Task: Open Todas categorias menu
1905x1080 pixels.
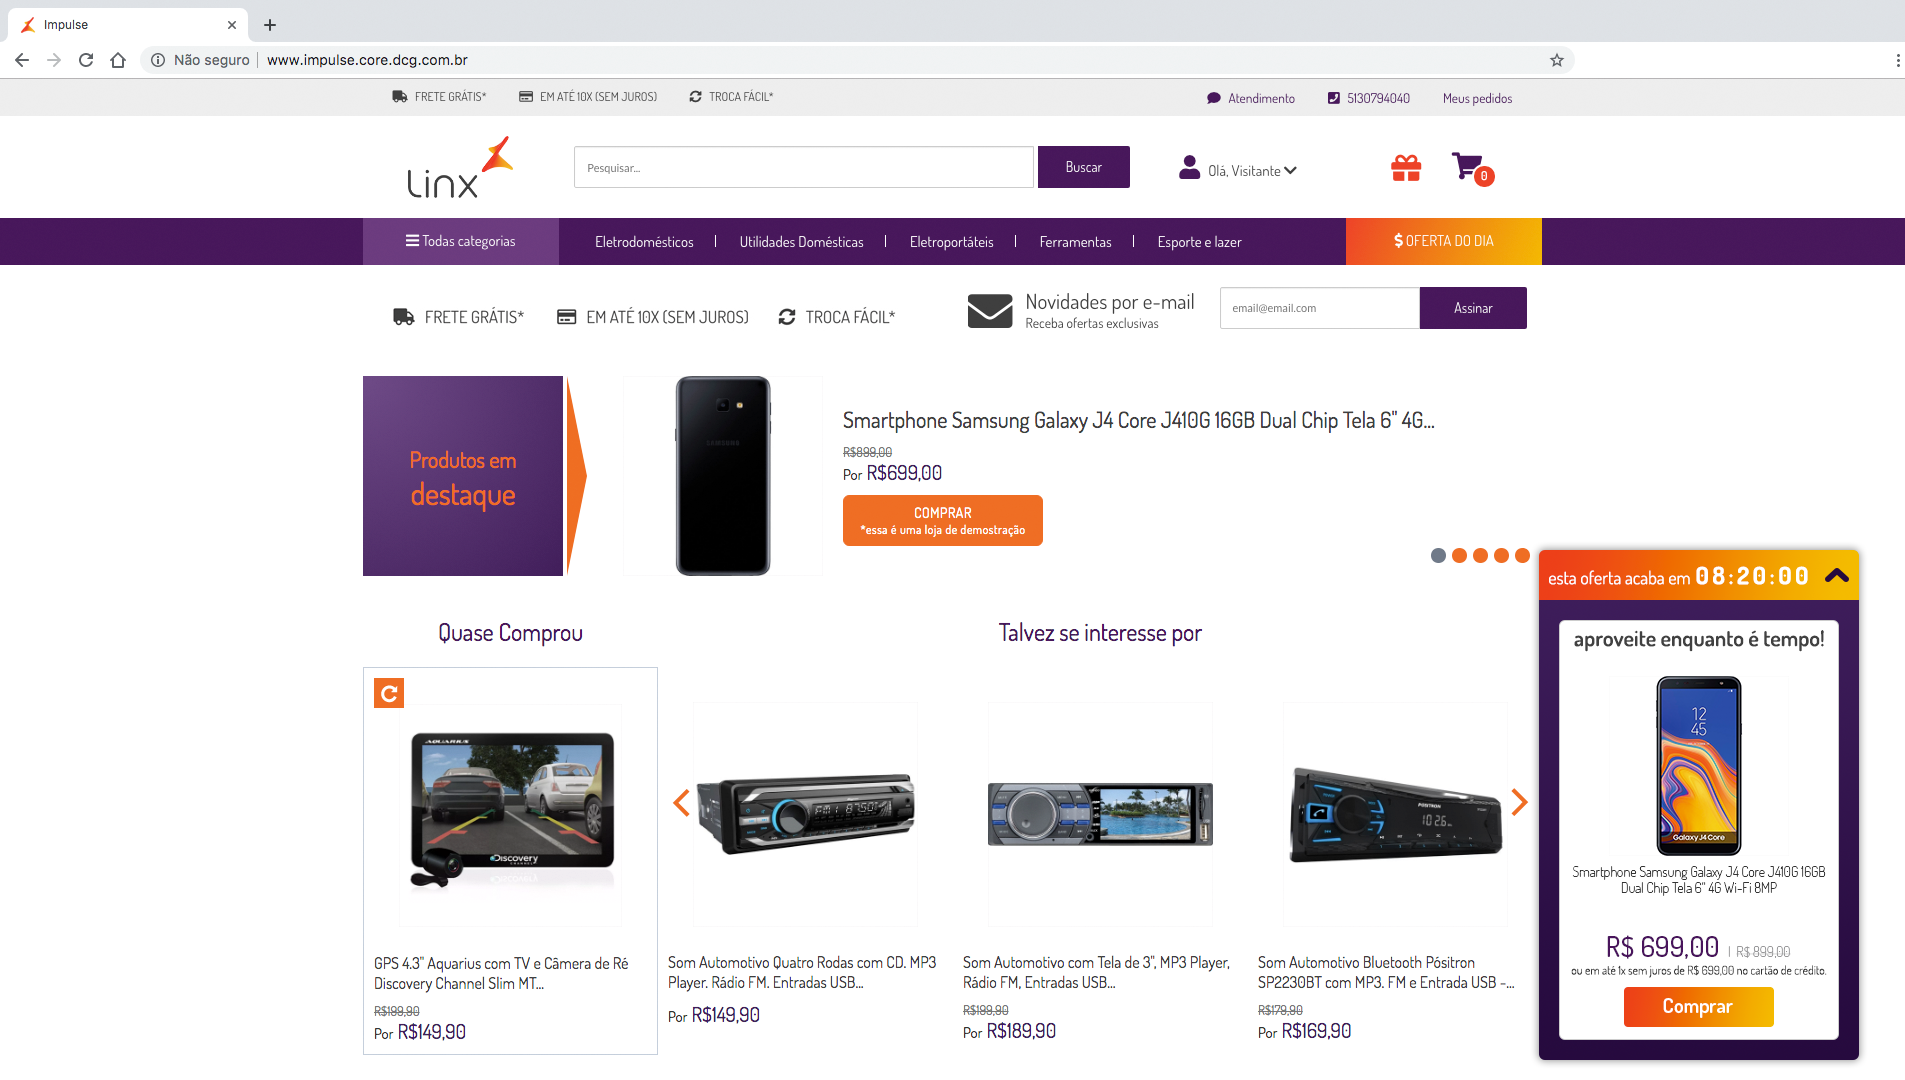Action: pos(461,241)
